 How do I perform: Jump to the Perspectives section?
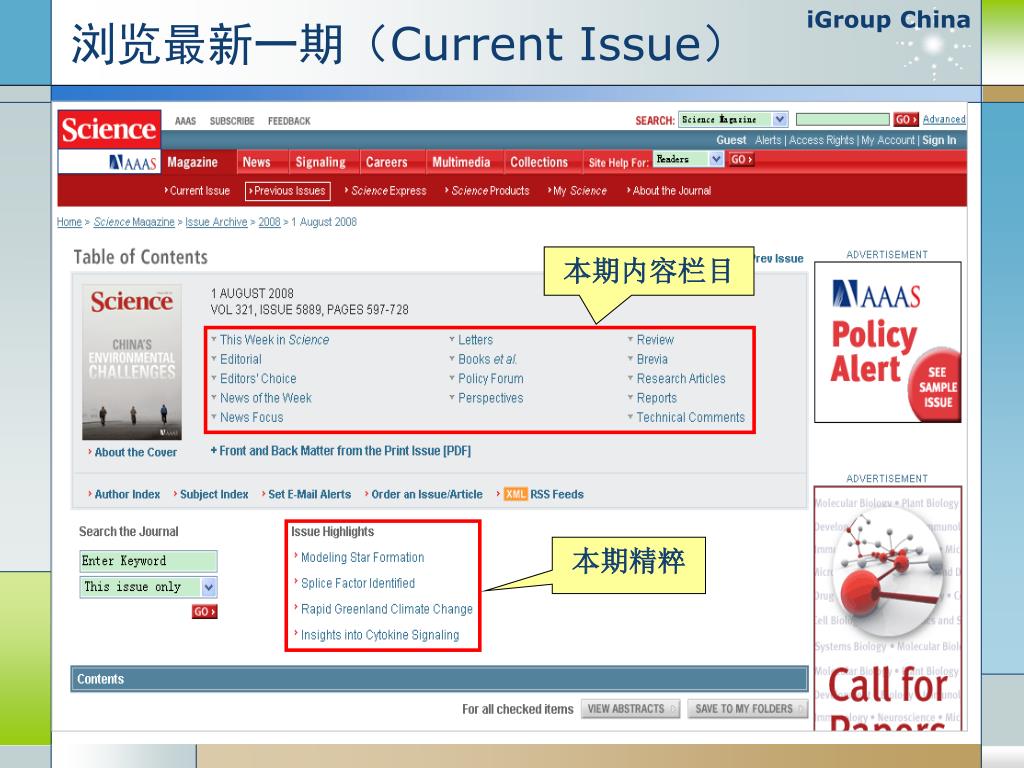pos(490,398)
